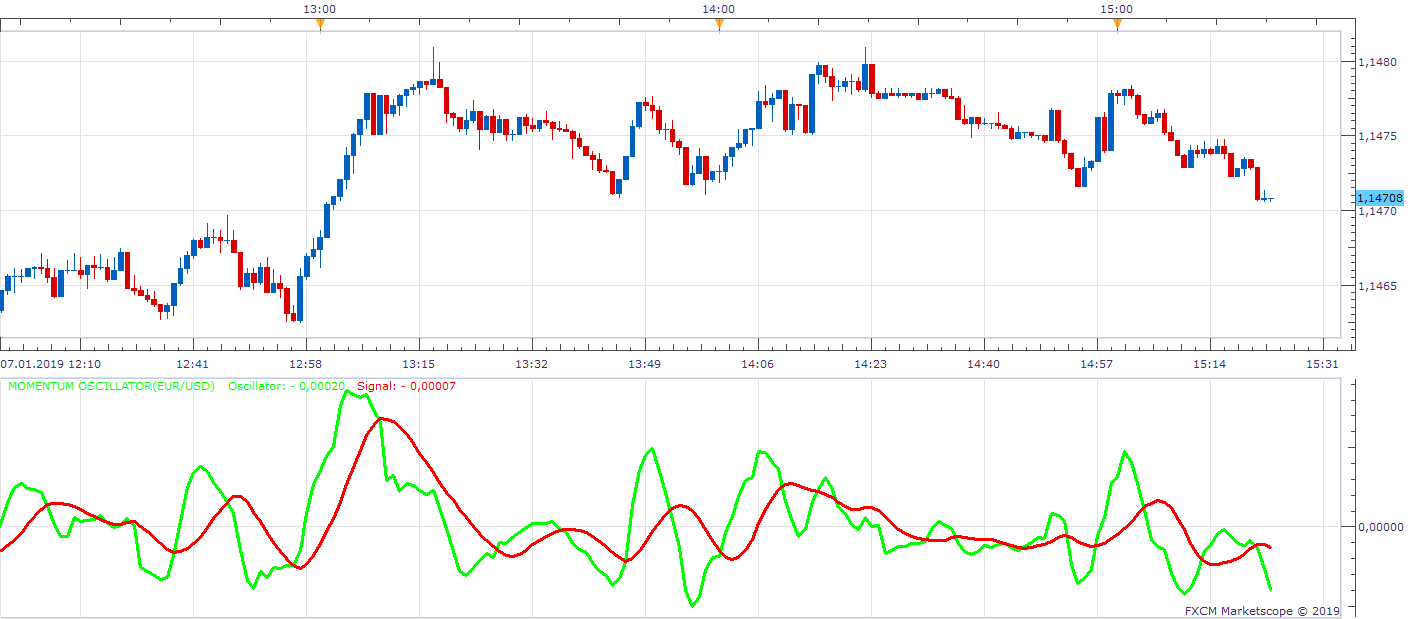Click the 15:00 hour label at top
This screenshot has width=1413, height=619.
pyautogui.click(x=1116, y=9)
